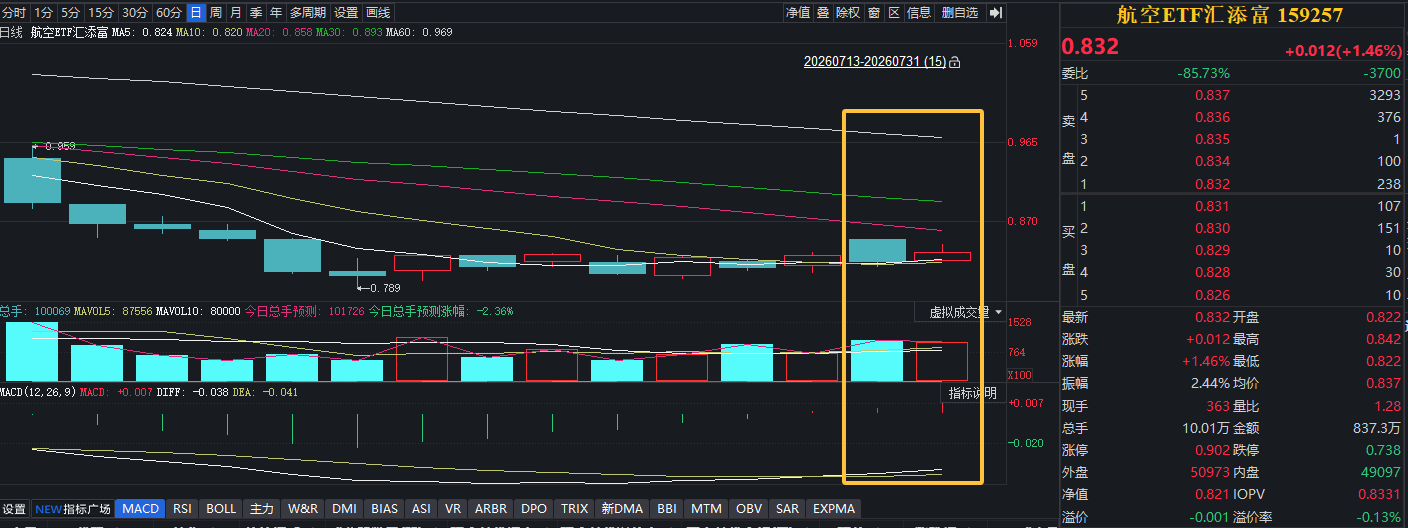
Task: Select the MTM indicator tab
Action: point(706,509)
